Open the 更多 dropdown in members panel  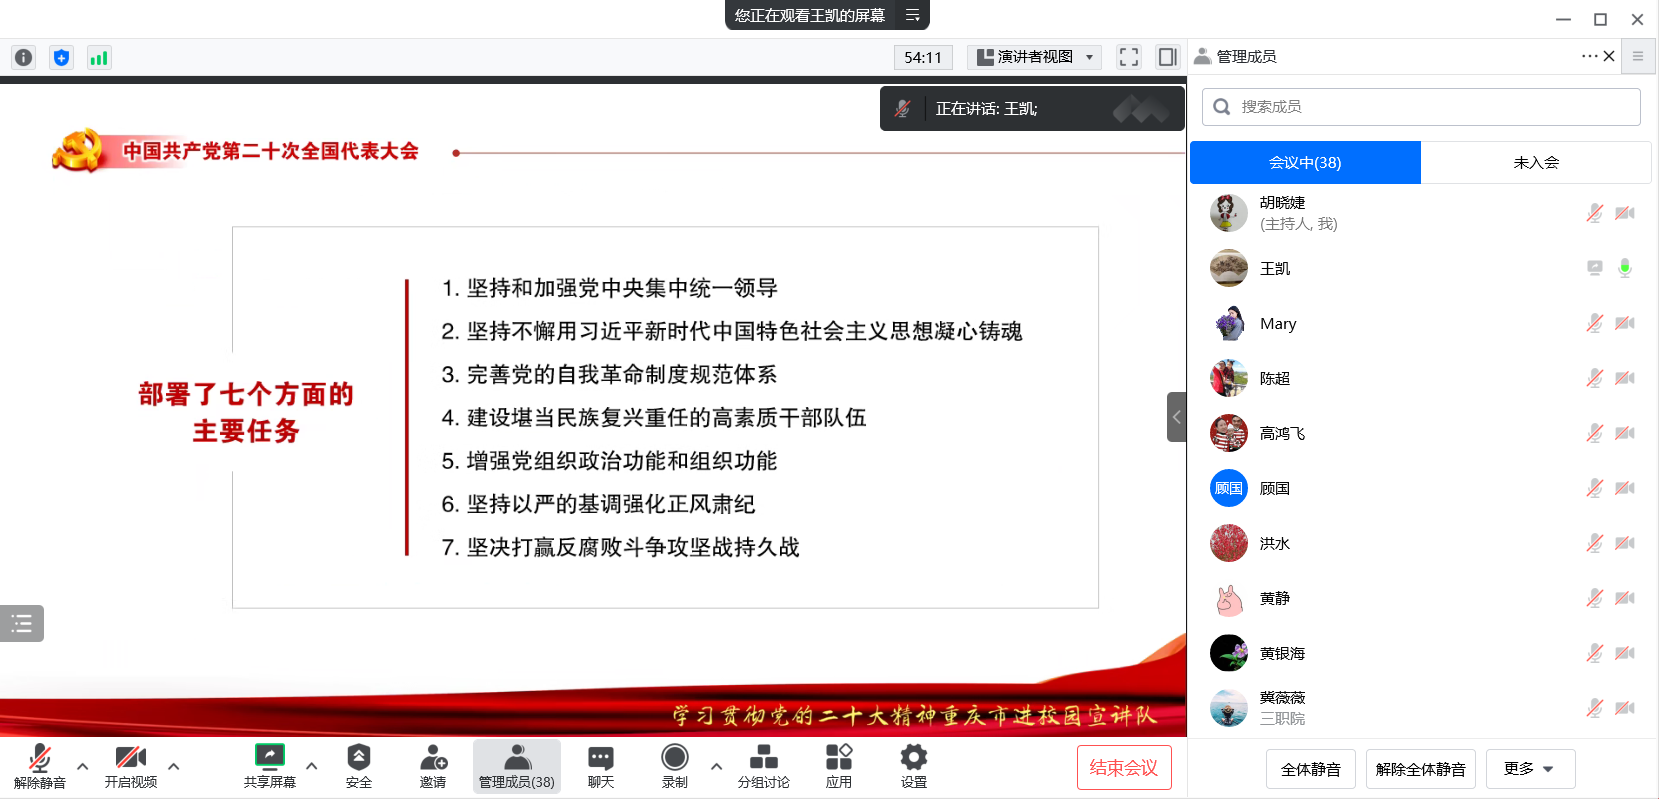(x=1529, y=769)
